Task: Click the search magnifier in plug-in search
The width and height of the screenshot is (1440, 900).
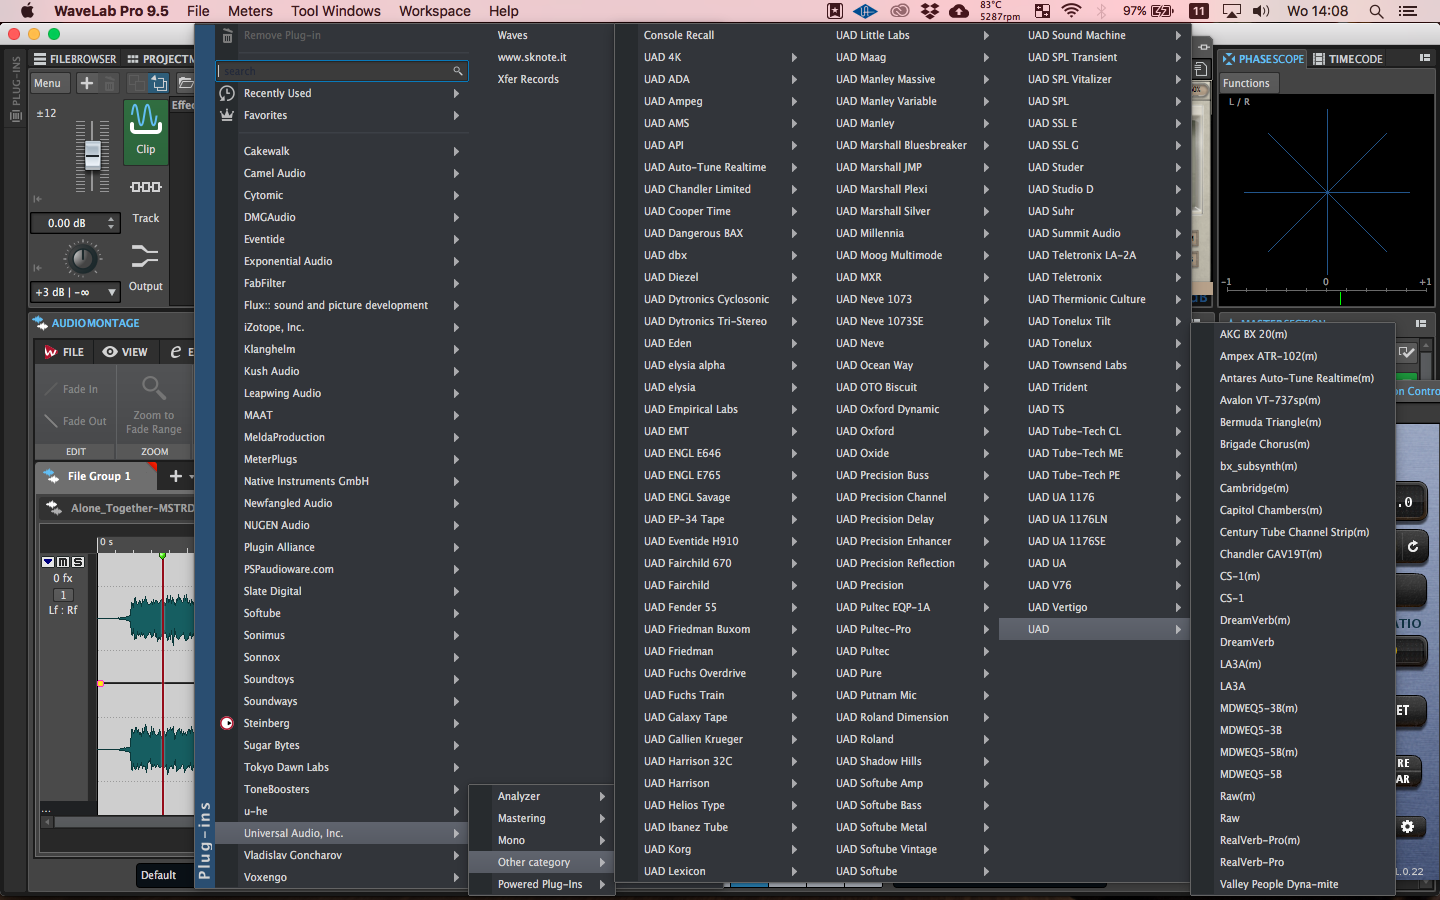Action: pyautogui.click(x=458, y=71)
